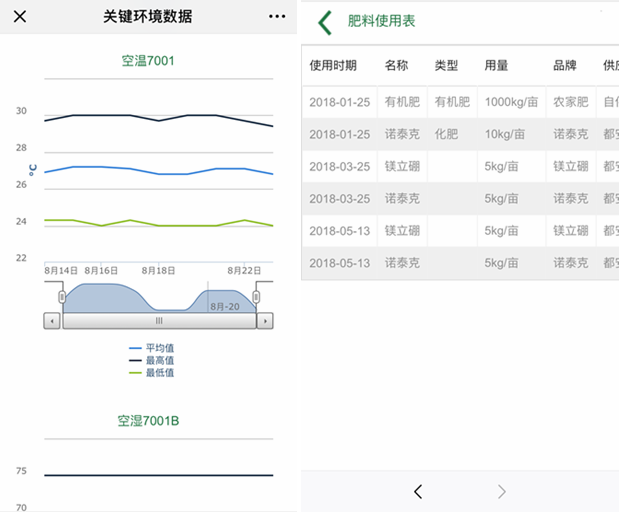Open the three-dot more options menu
The width and height of the screenshot is (619, 512).
pyautogui.click(x=277, y=17)
